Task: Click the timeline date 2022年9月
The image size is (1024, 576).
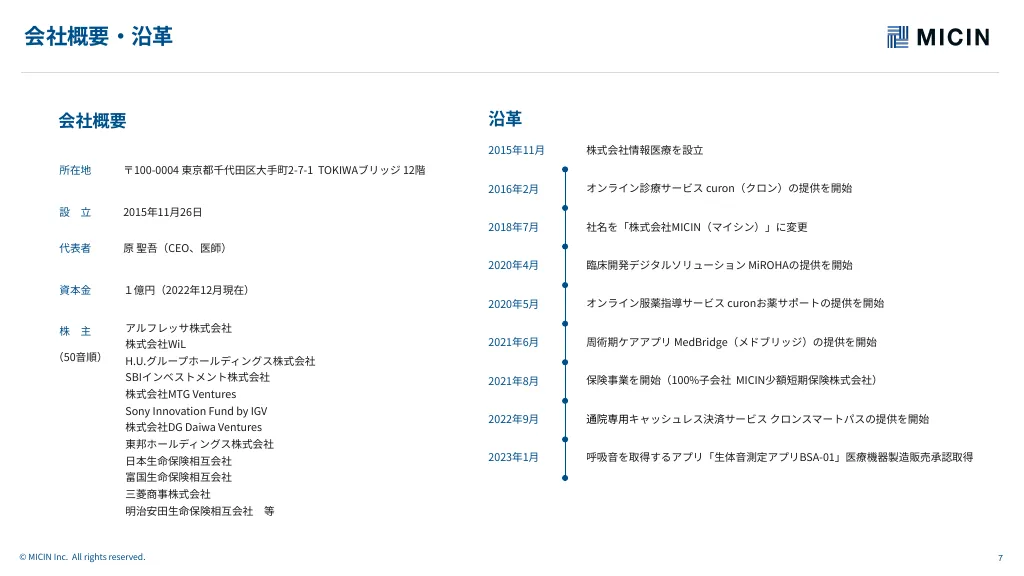Action: click(513, 419)
